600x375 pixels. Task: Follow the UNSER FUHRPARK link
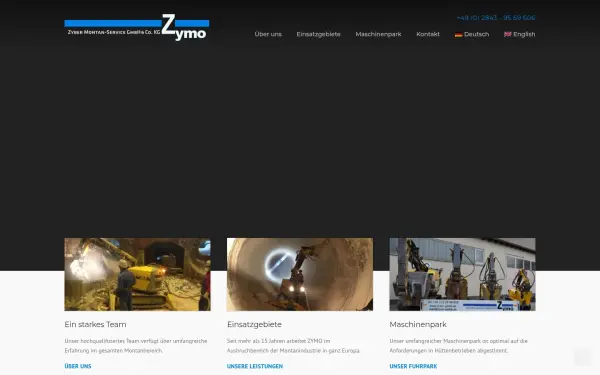click(x=413, y=366)
